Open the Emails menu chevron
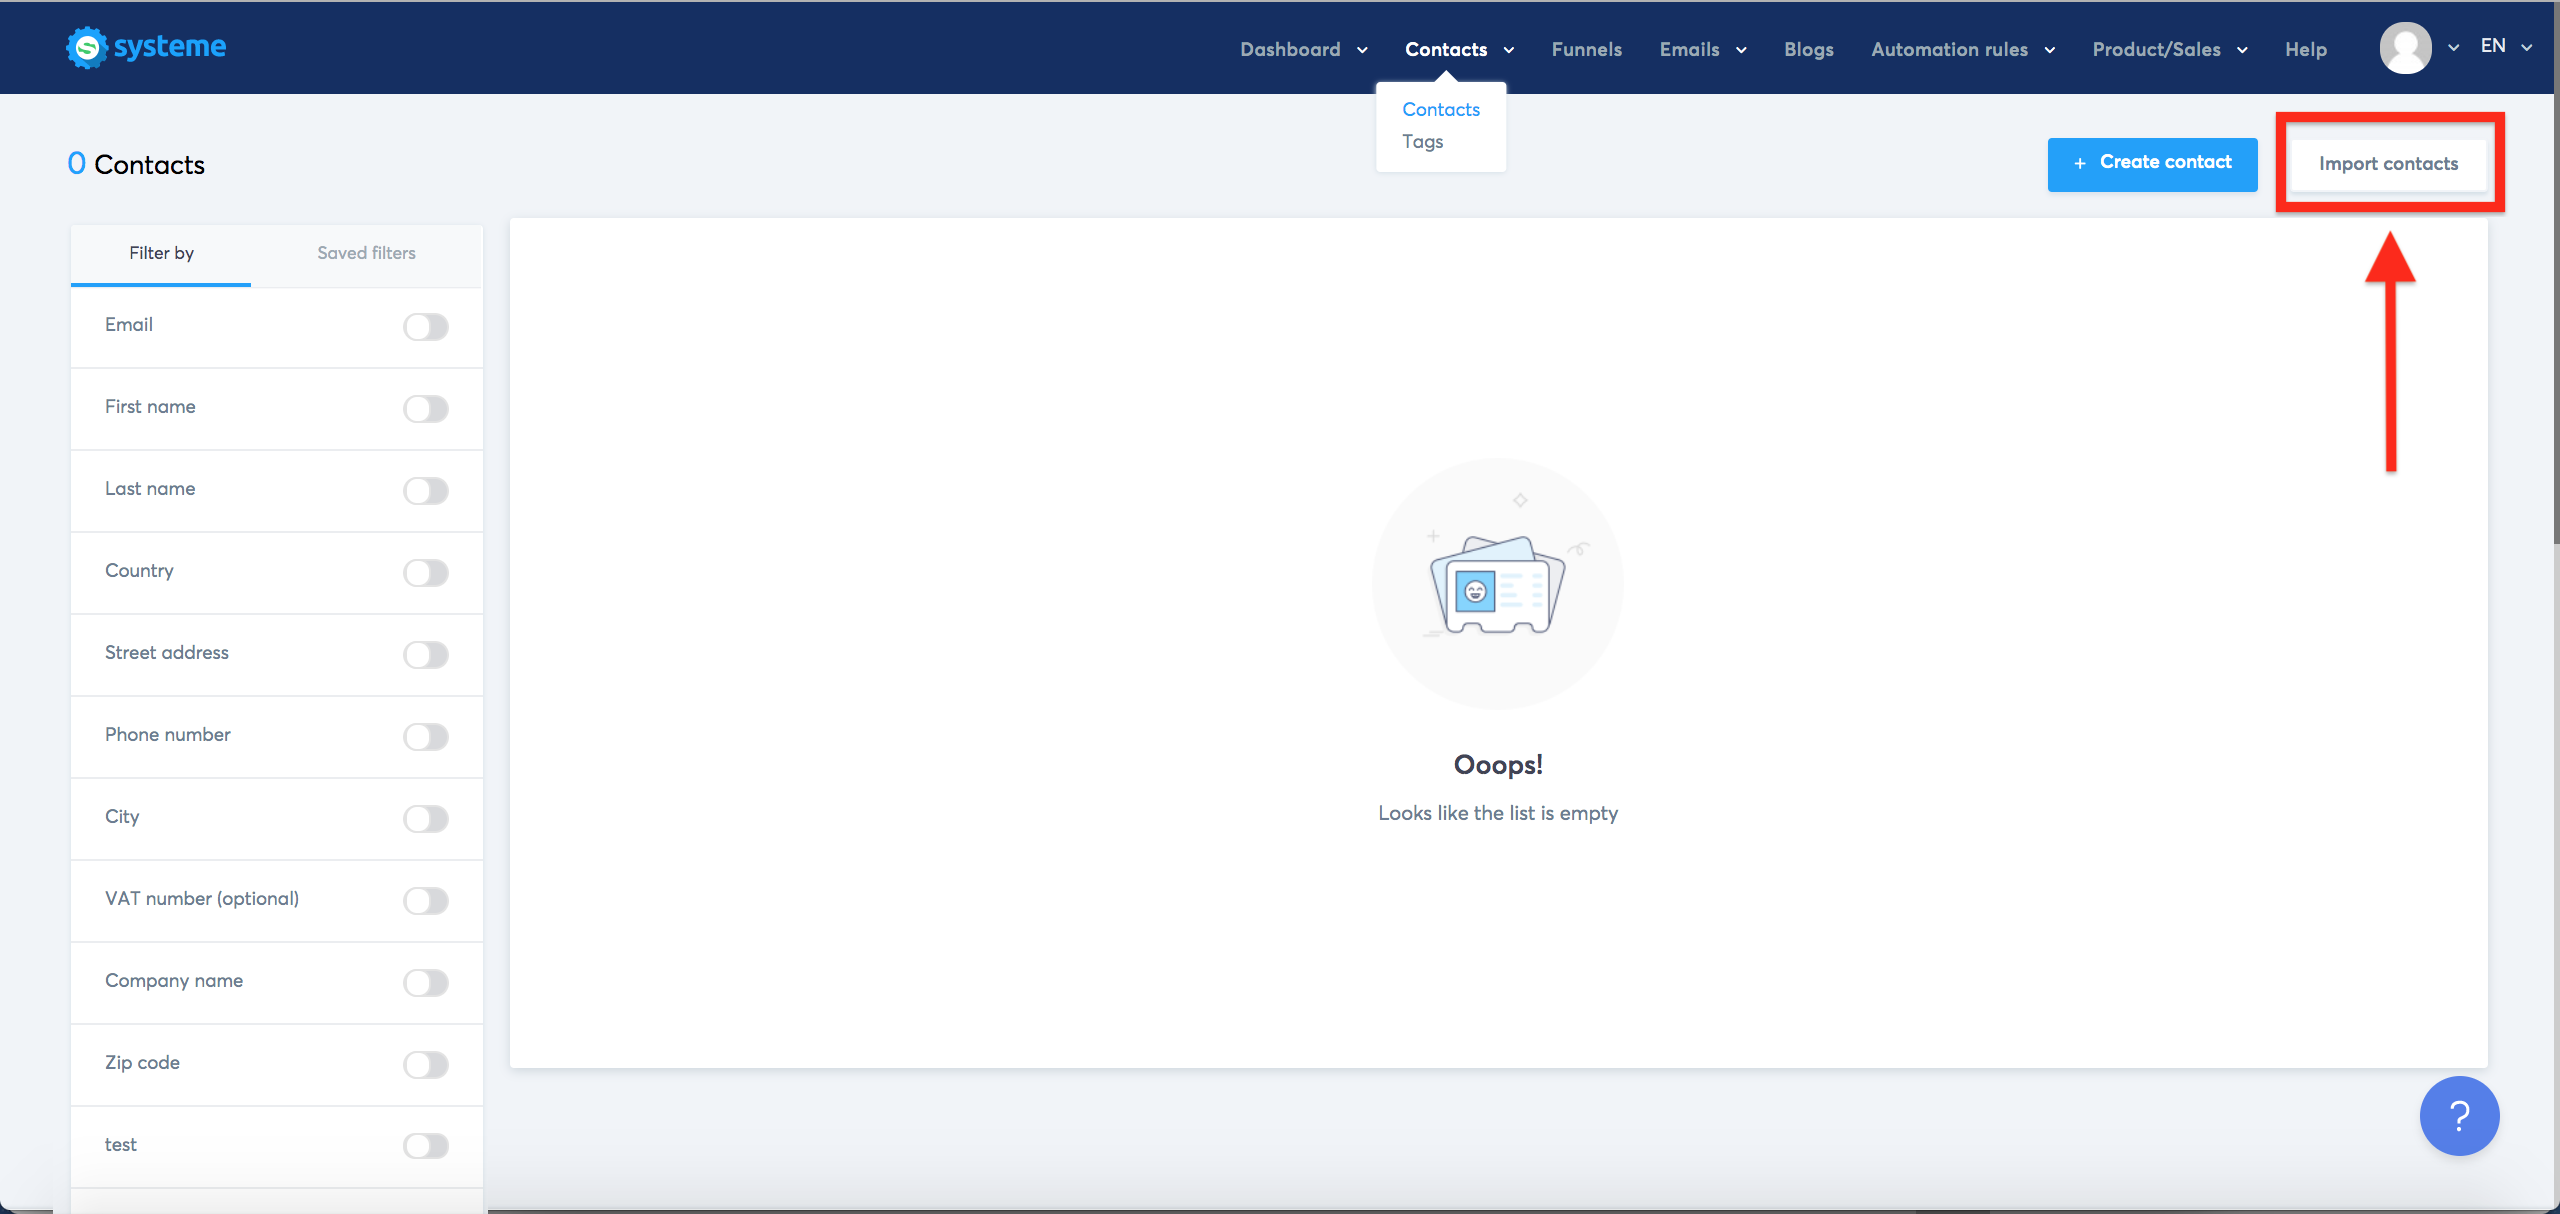The height and width of the screenshot is (1214, 2560). 1741,50
